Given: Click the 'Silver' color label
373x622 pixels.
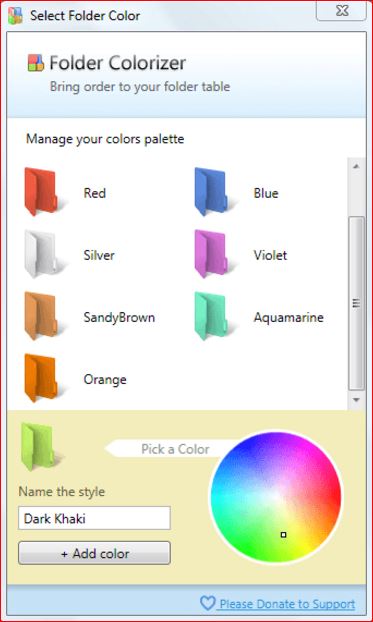Looking at the screenshot, I should 99,255.
